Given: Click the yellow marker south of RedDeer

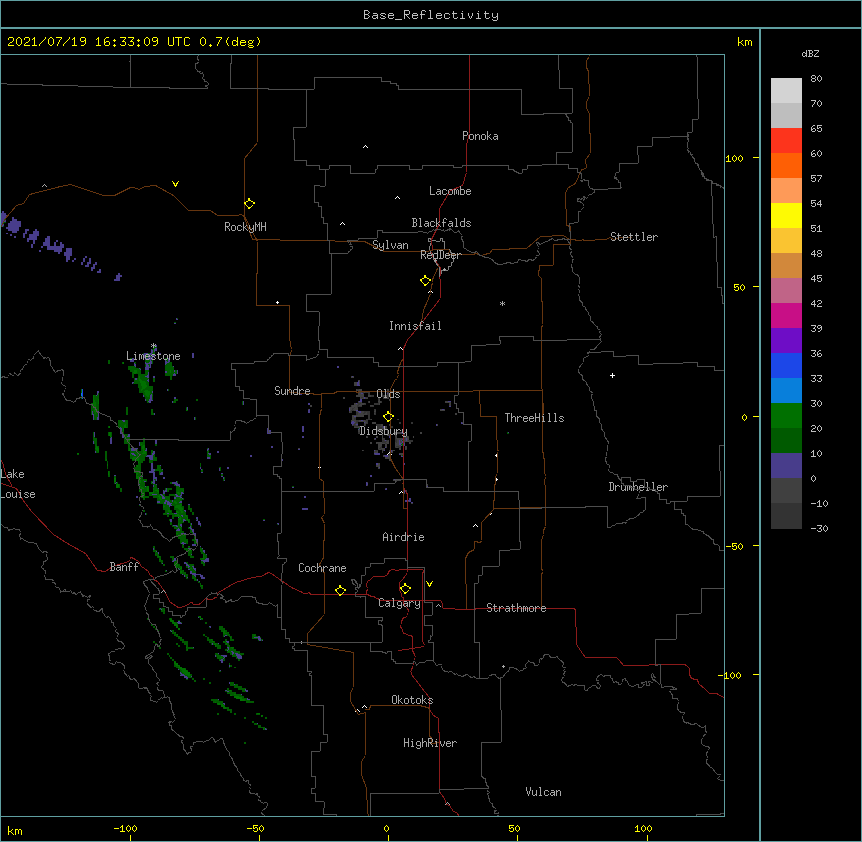Looking at the screenshot, I should (425, 281).
